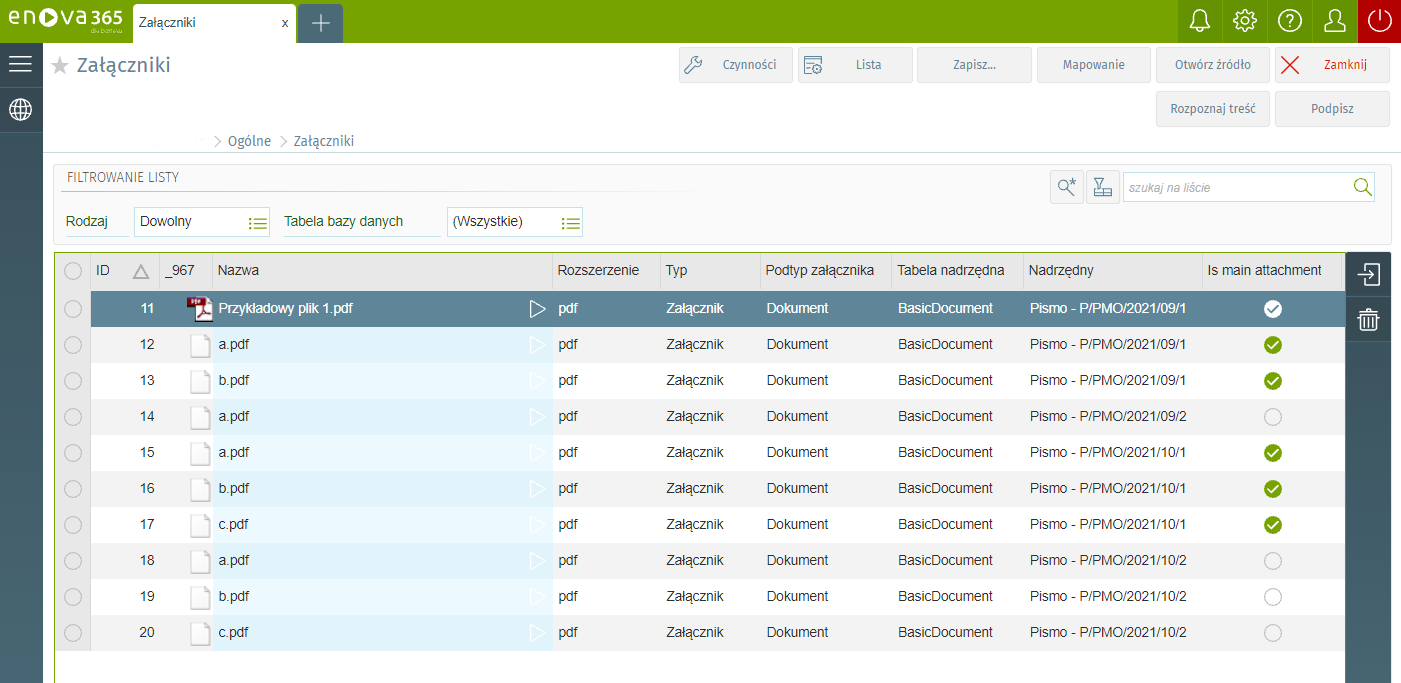Open the notifications bell icon

point(1198,21)
